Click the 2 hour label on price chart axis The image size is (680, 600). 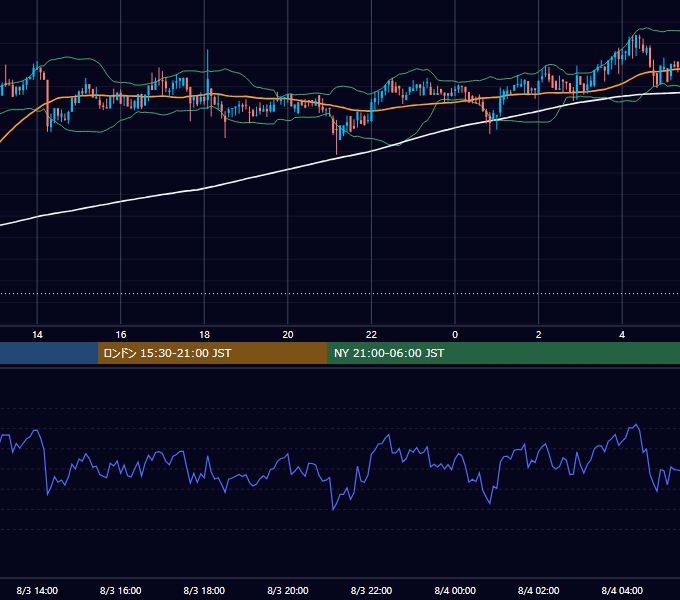coord(538,335)
